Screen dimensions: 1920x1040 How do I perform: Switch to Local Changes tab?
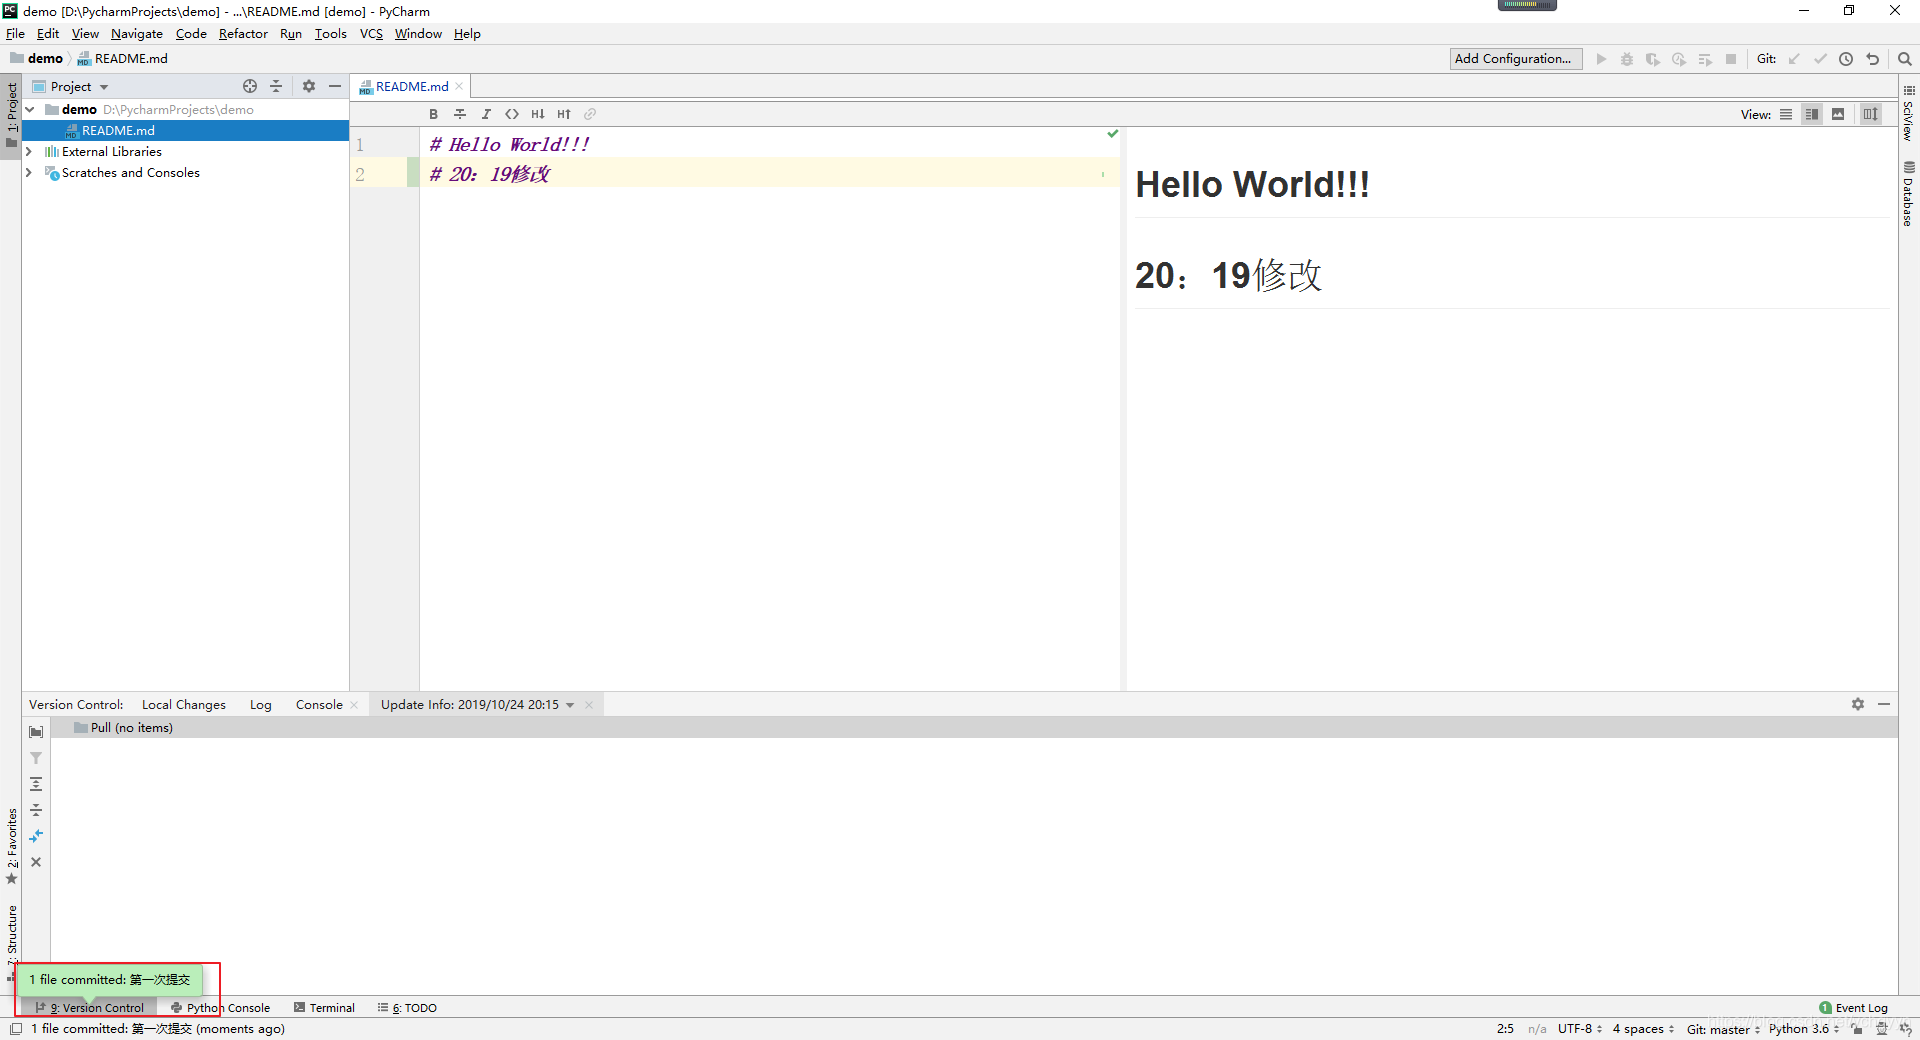click(184, 705)
